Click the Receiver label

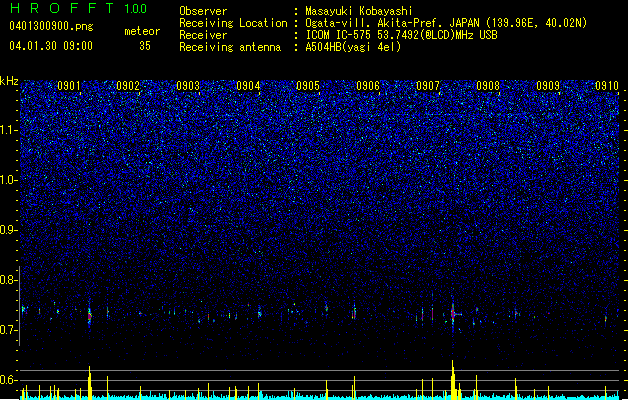[203, 35]
